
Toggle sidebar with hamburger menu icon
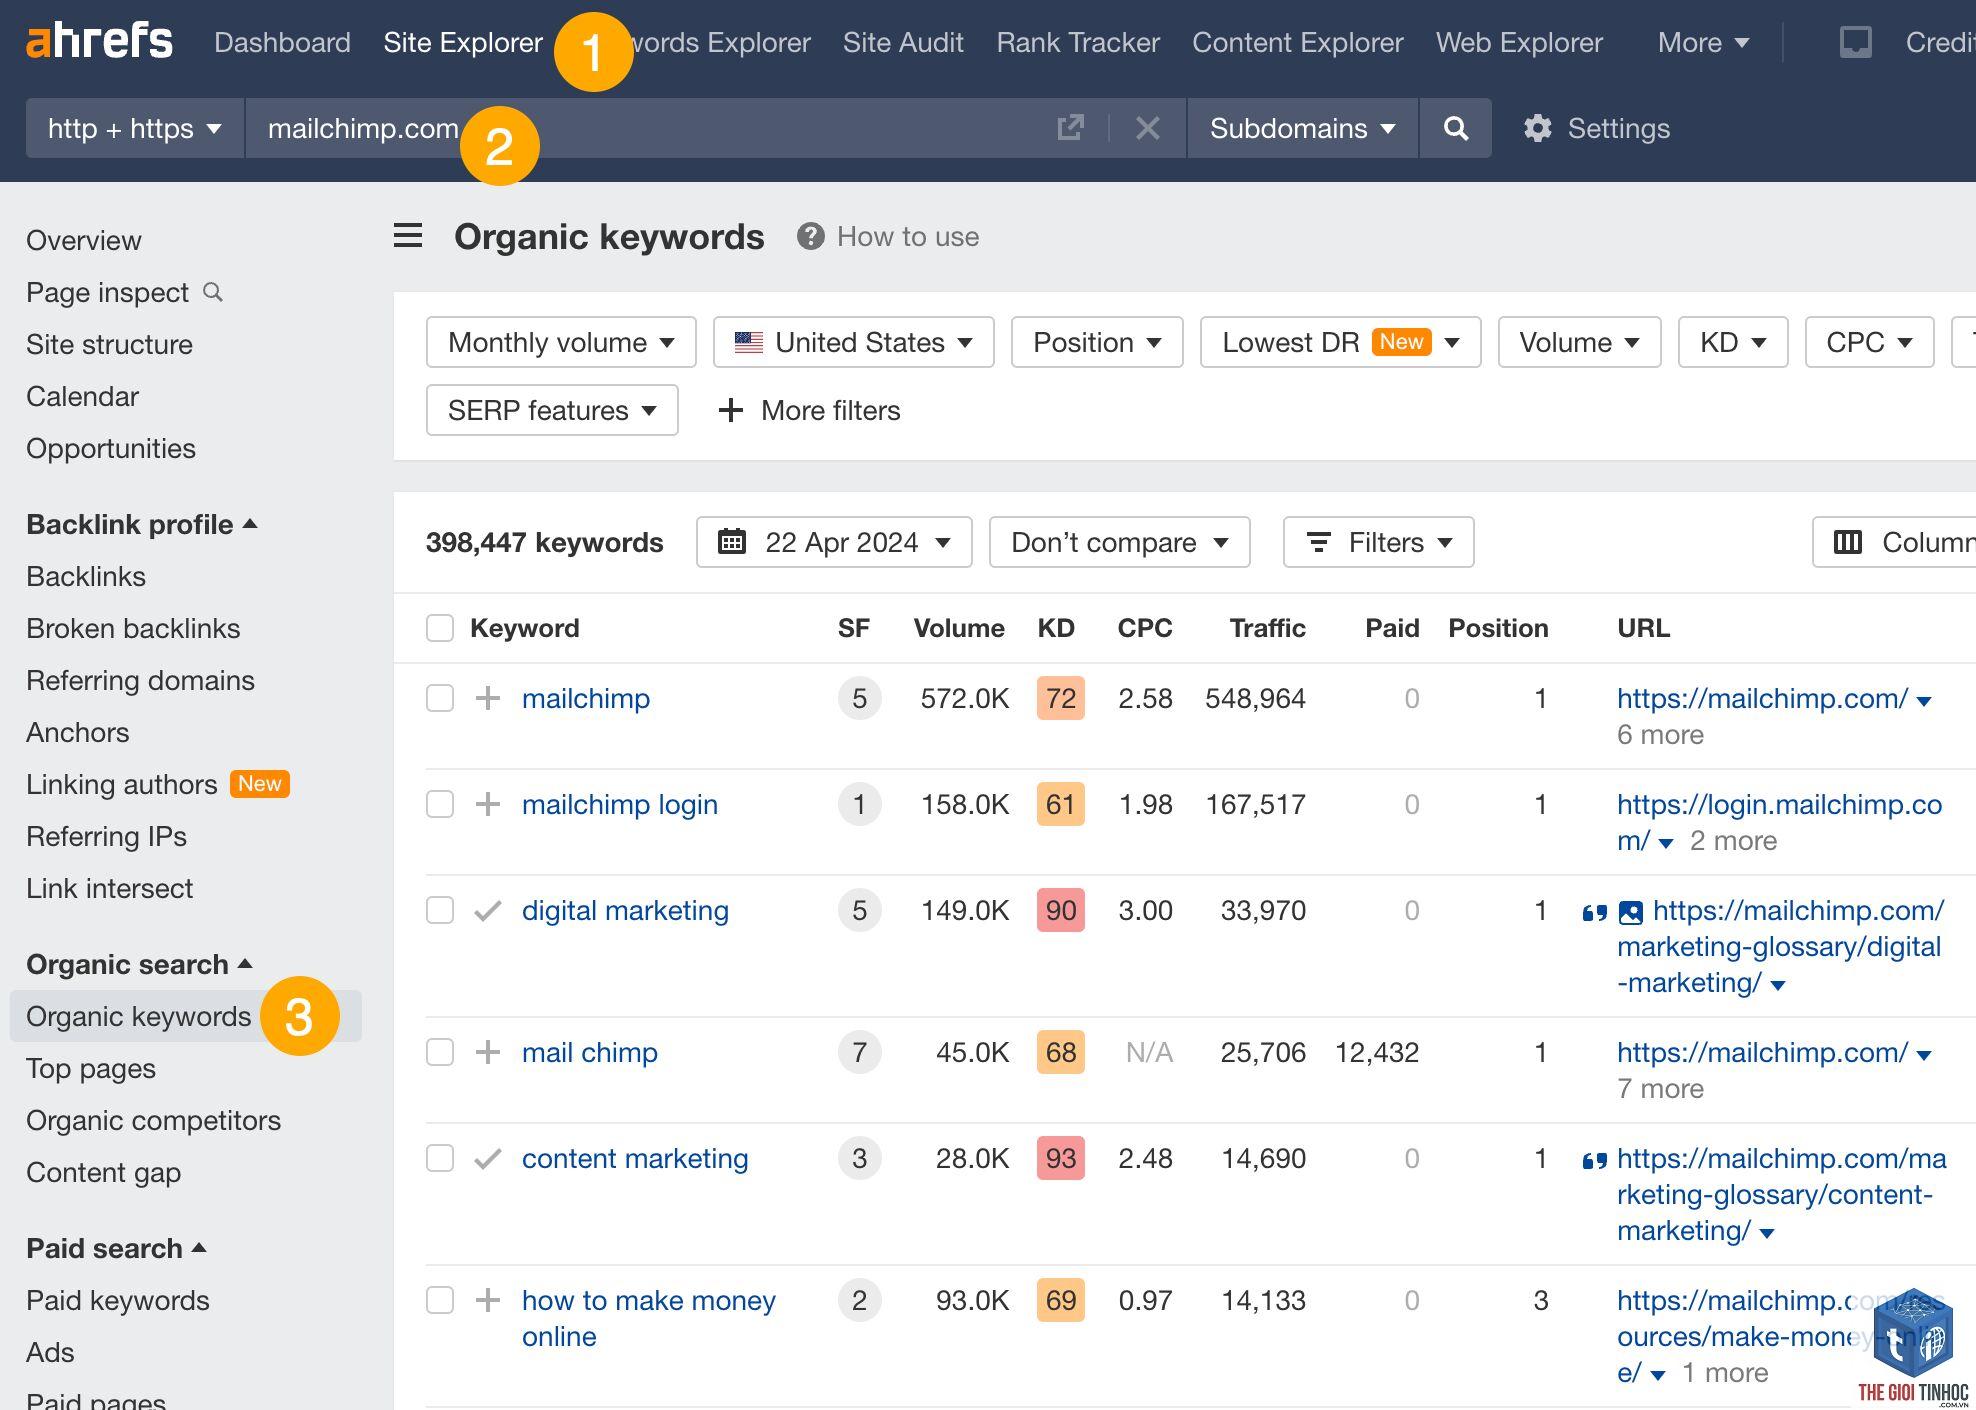pyautogui.click(x=408, y=236)
